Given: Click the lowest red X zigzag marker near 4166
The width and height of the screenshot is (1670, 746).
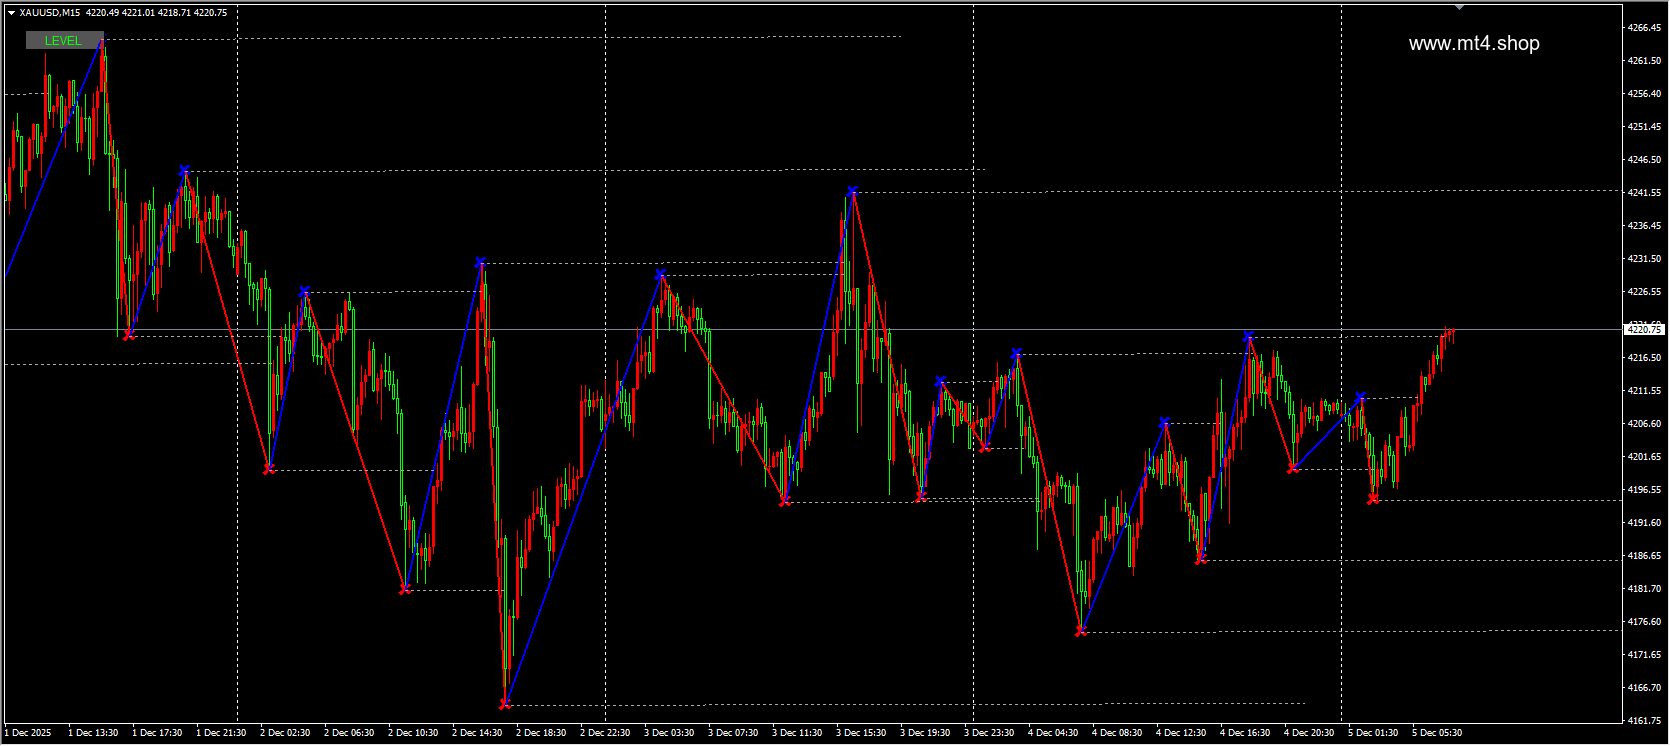Looking at the screenshot, I should (x=505, y=704).
